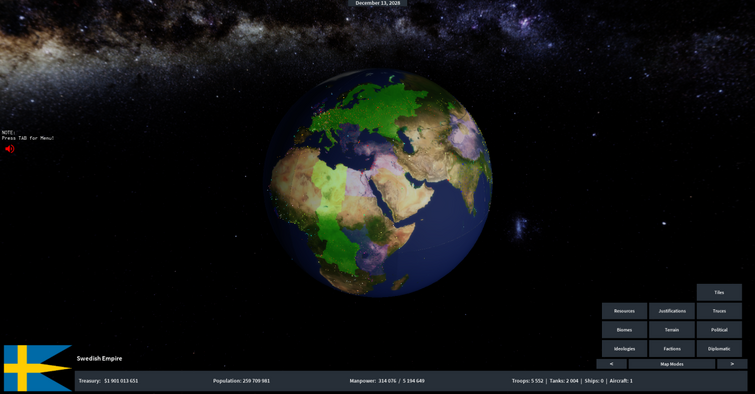Image resolution: width=755 pixels, height=394 pixels.
Task: Click the Swedish Empire country name
Action: (x=99, y=358)
